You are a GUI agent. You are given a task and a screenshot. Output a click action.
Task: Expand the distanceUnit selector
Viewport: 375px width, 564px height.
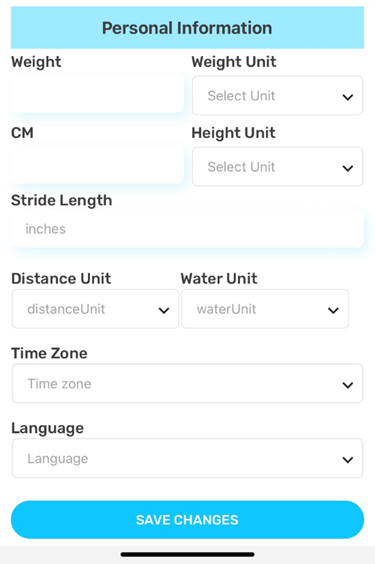tap(95, 309)
